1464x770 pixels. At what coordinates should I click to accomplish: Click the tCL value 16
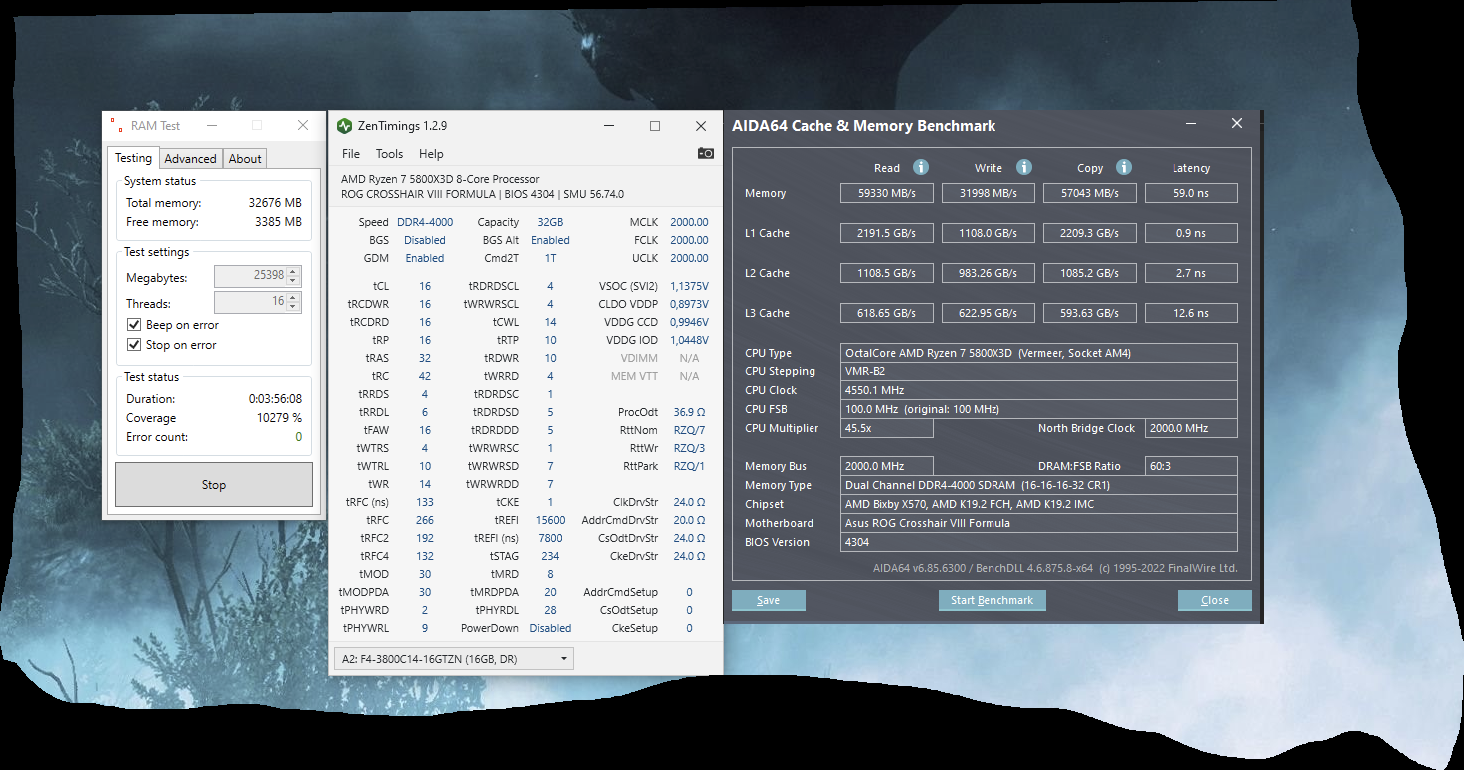[x=425, y=286]
